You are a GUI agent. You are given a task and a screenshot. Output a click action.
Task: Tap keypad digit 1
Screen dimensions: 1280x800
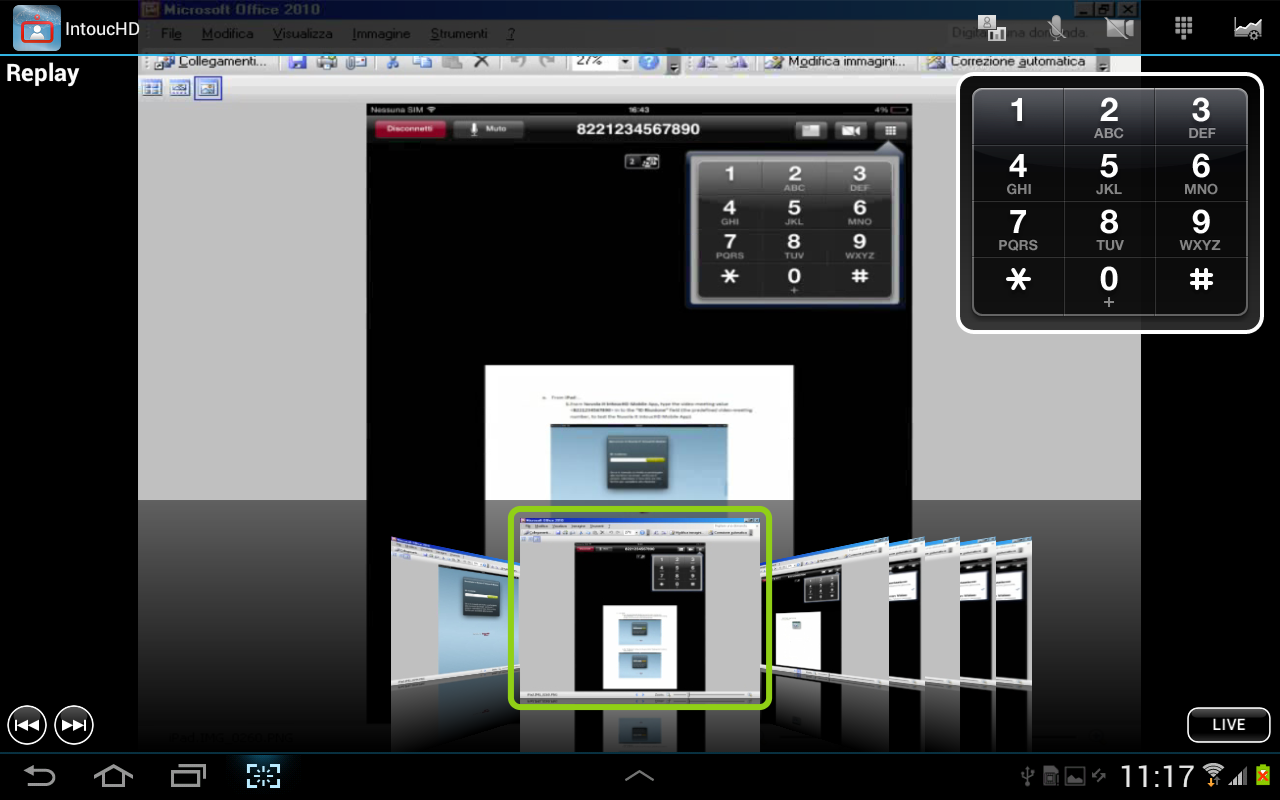(x=1018, y=118)
